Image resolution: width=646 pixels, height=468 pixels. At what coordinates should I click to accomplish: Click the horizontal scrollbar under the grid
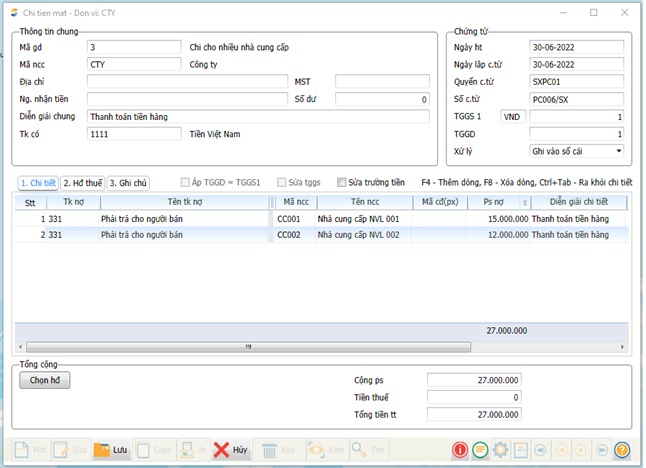250,347
